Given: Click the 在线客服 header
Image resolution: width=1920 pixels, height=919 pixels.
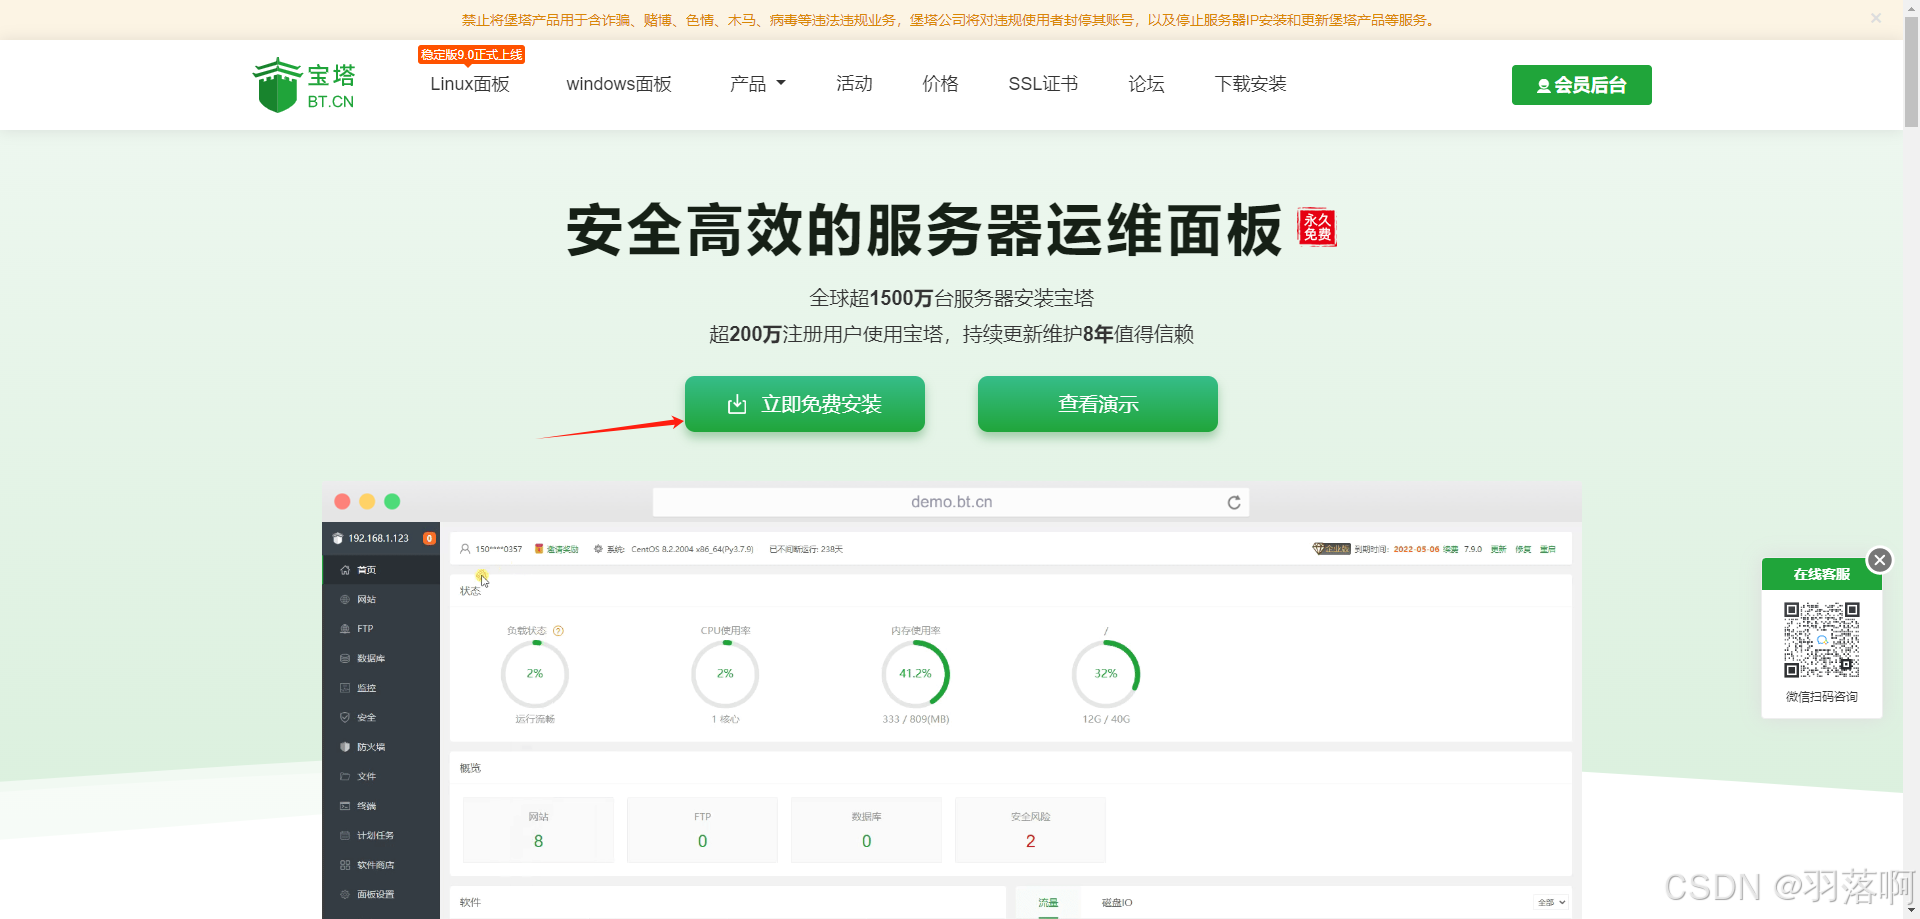Looking at the screenshot, I should pos(1822,574).
